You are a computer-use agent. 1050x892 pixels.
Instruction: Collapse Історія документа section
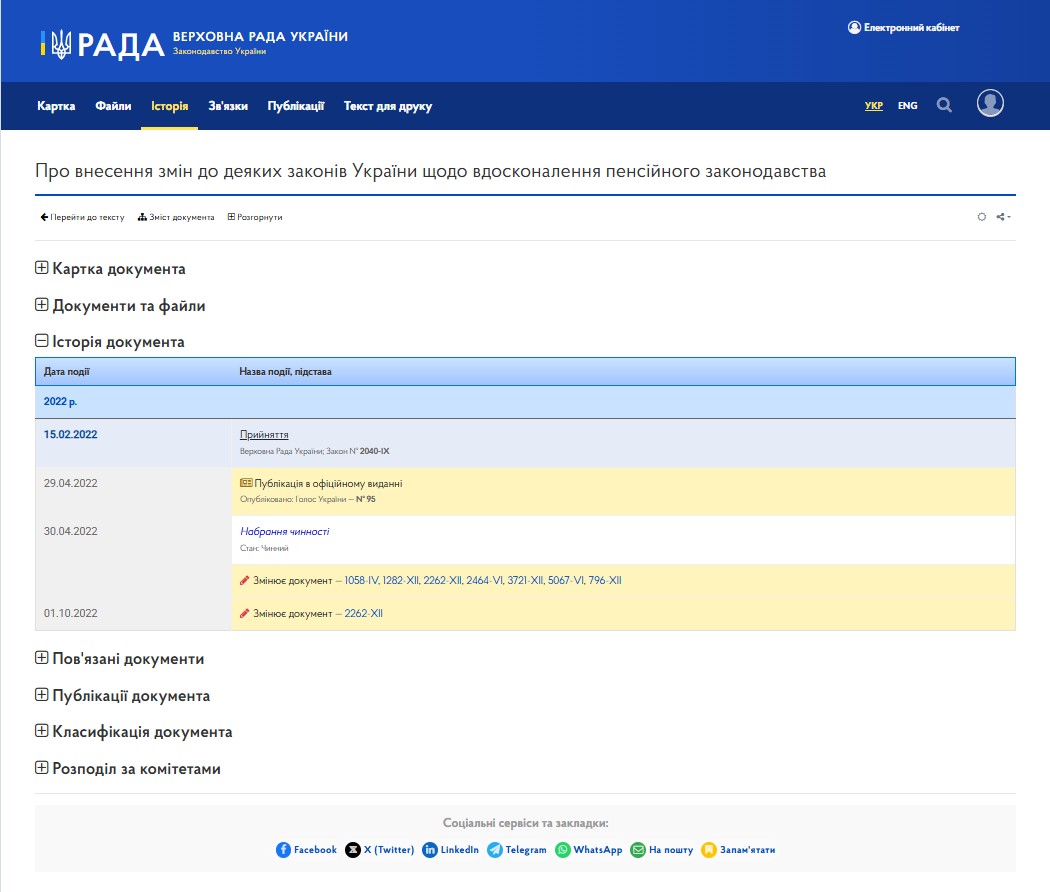[x=110, y=342]
